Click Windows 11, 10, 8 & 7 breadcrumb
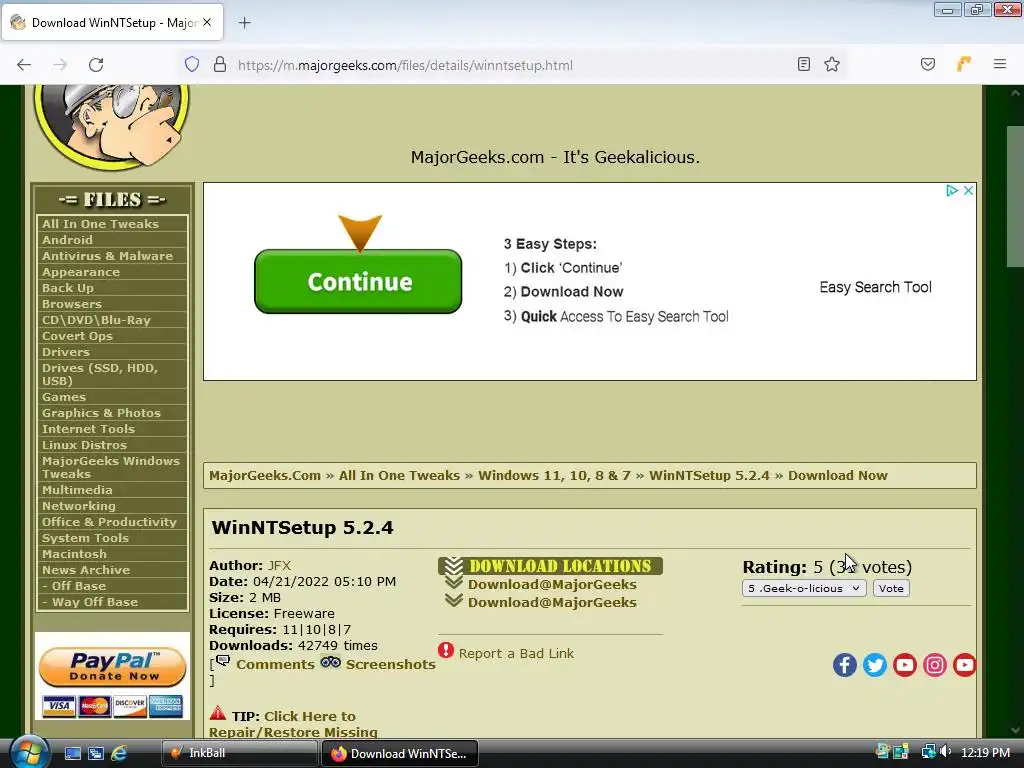 click(554, 475)
